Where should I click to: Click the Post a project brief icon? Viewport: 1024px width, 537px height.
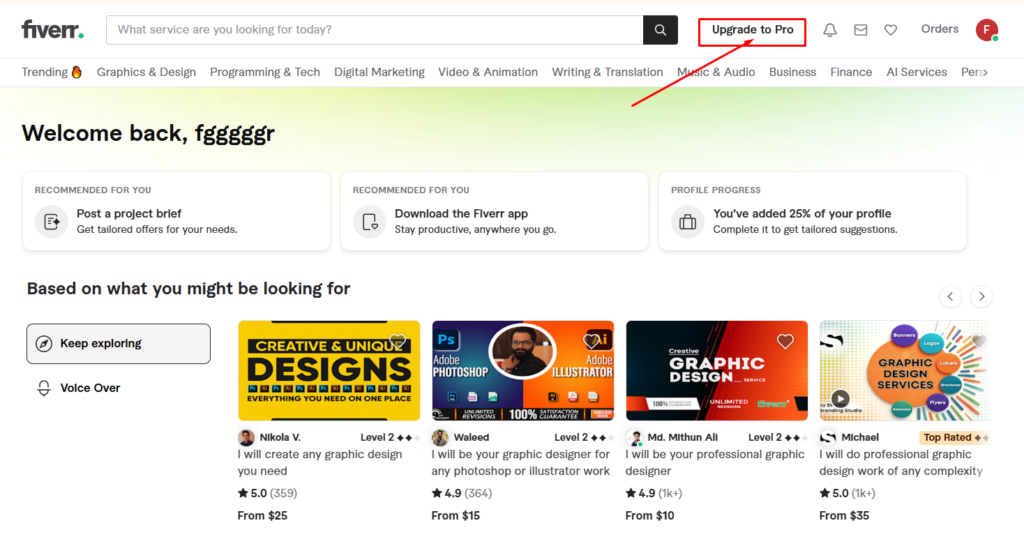(x=52, y=221)
